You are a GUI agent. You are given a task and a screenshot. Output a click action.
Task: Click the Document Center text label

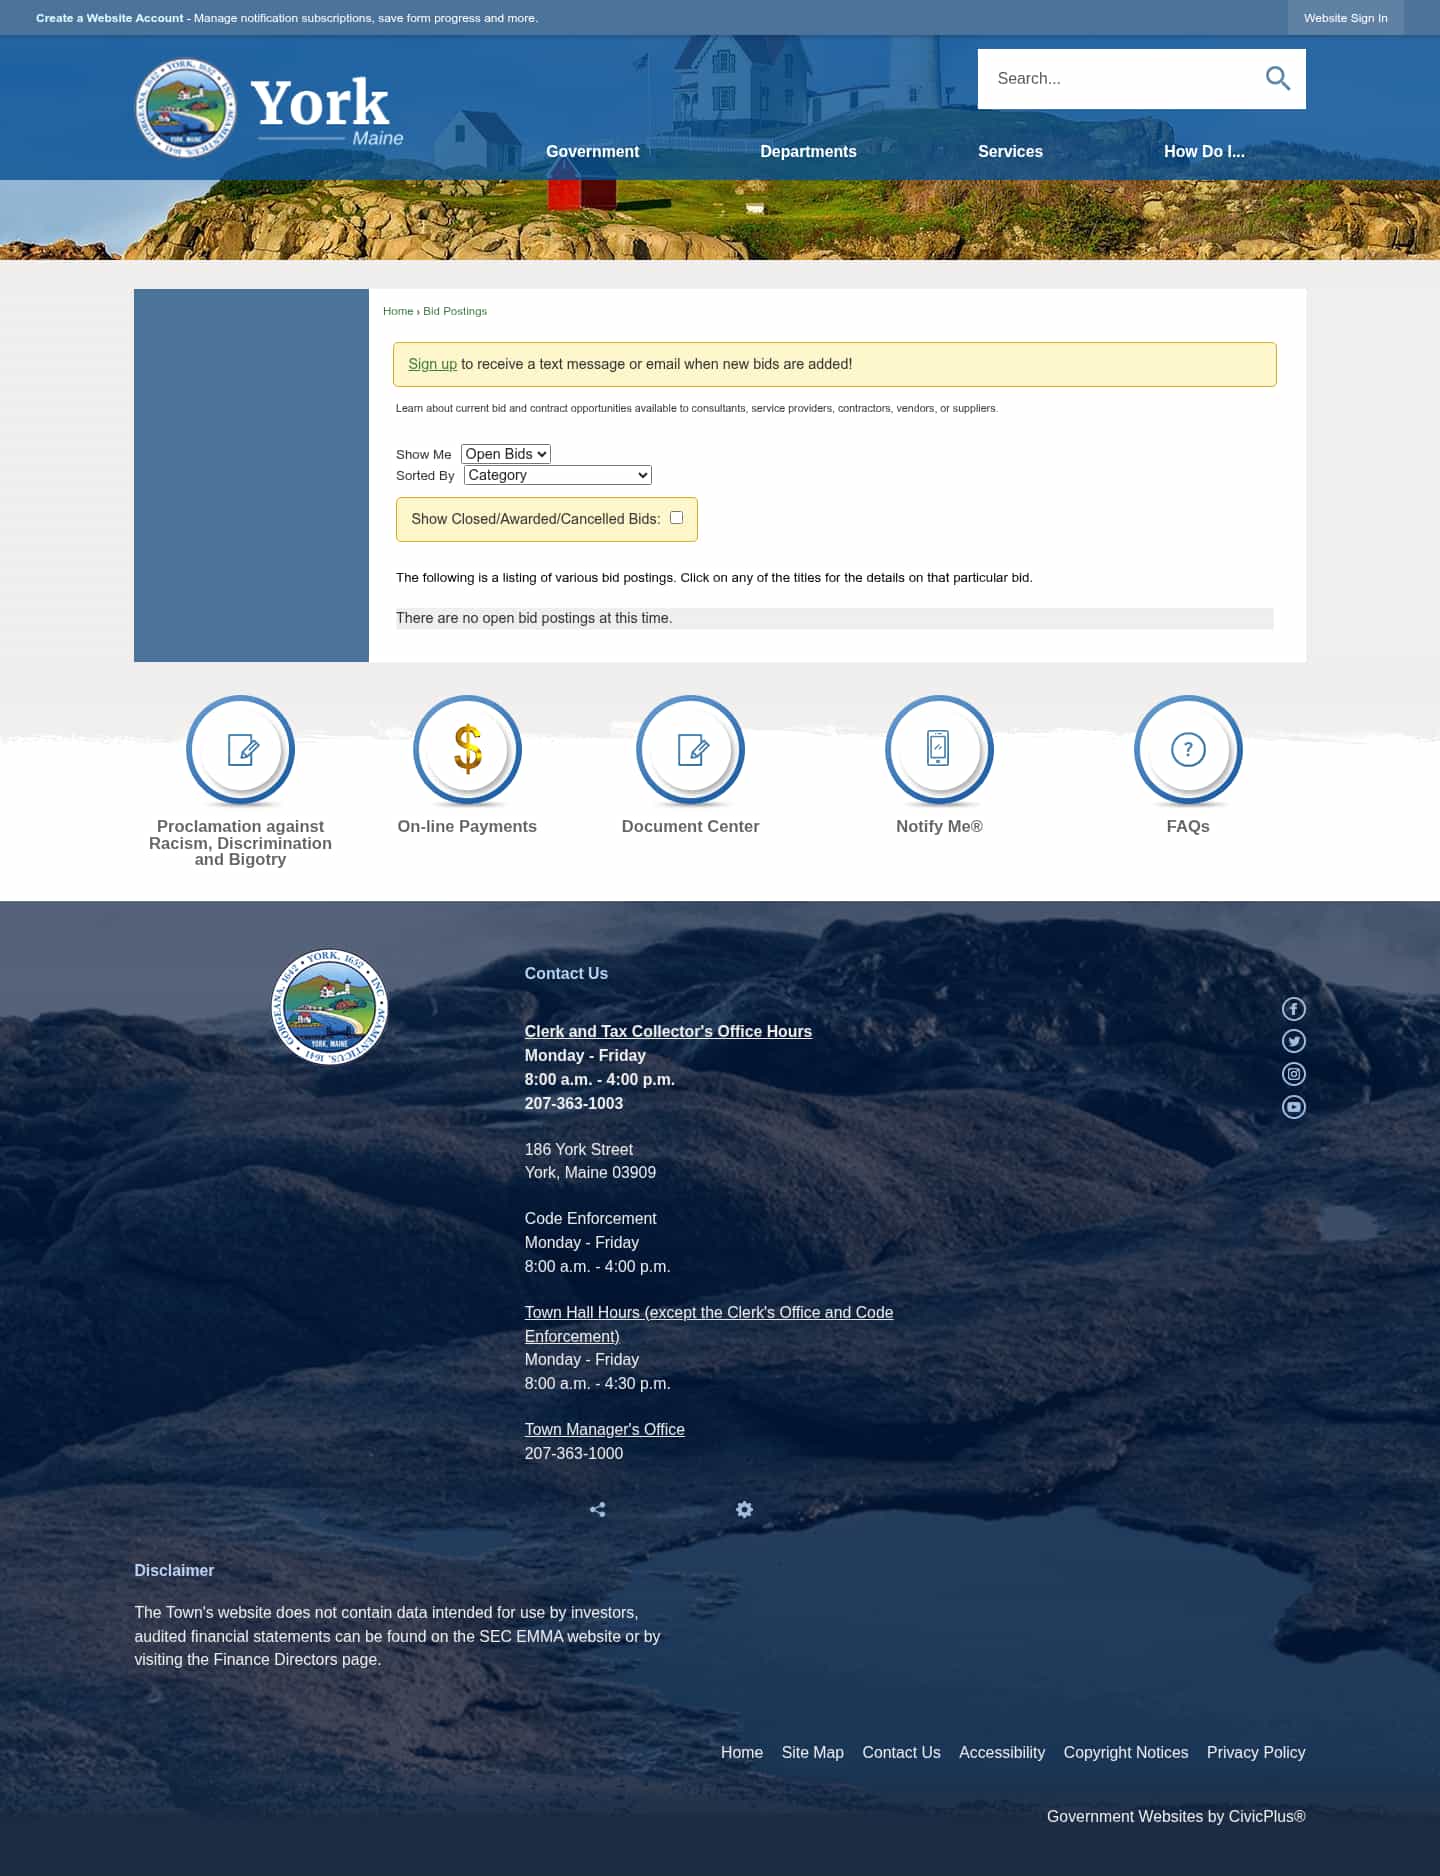[x=690, y=826]
